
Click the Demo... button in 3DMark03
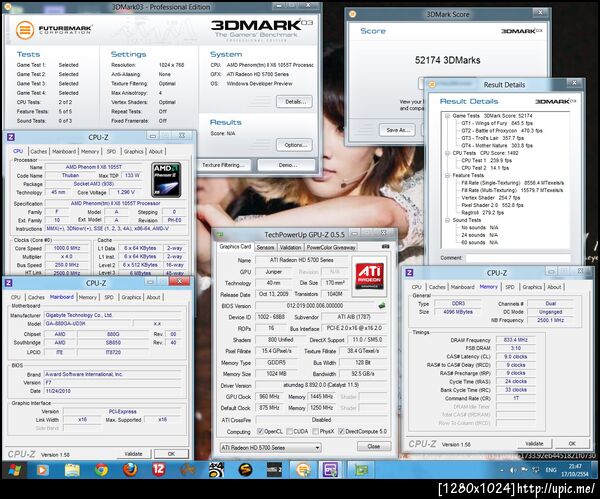pyautogui.click(x=287, y=165)
